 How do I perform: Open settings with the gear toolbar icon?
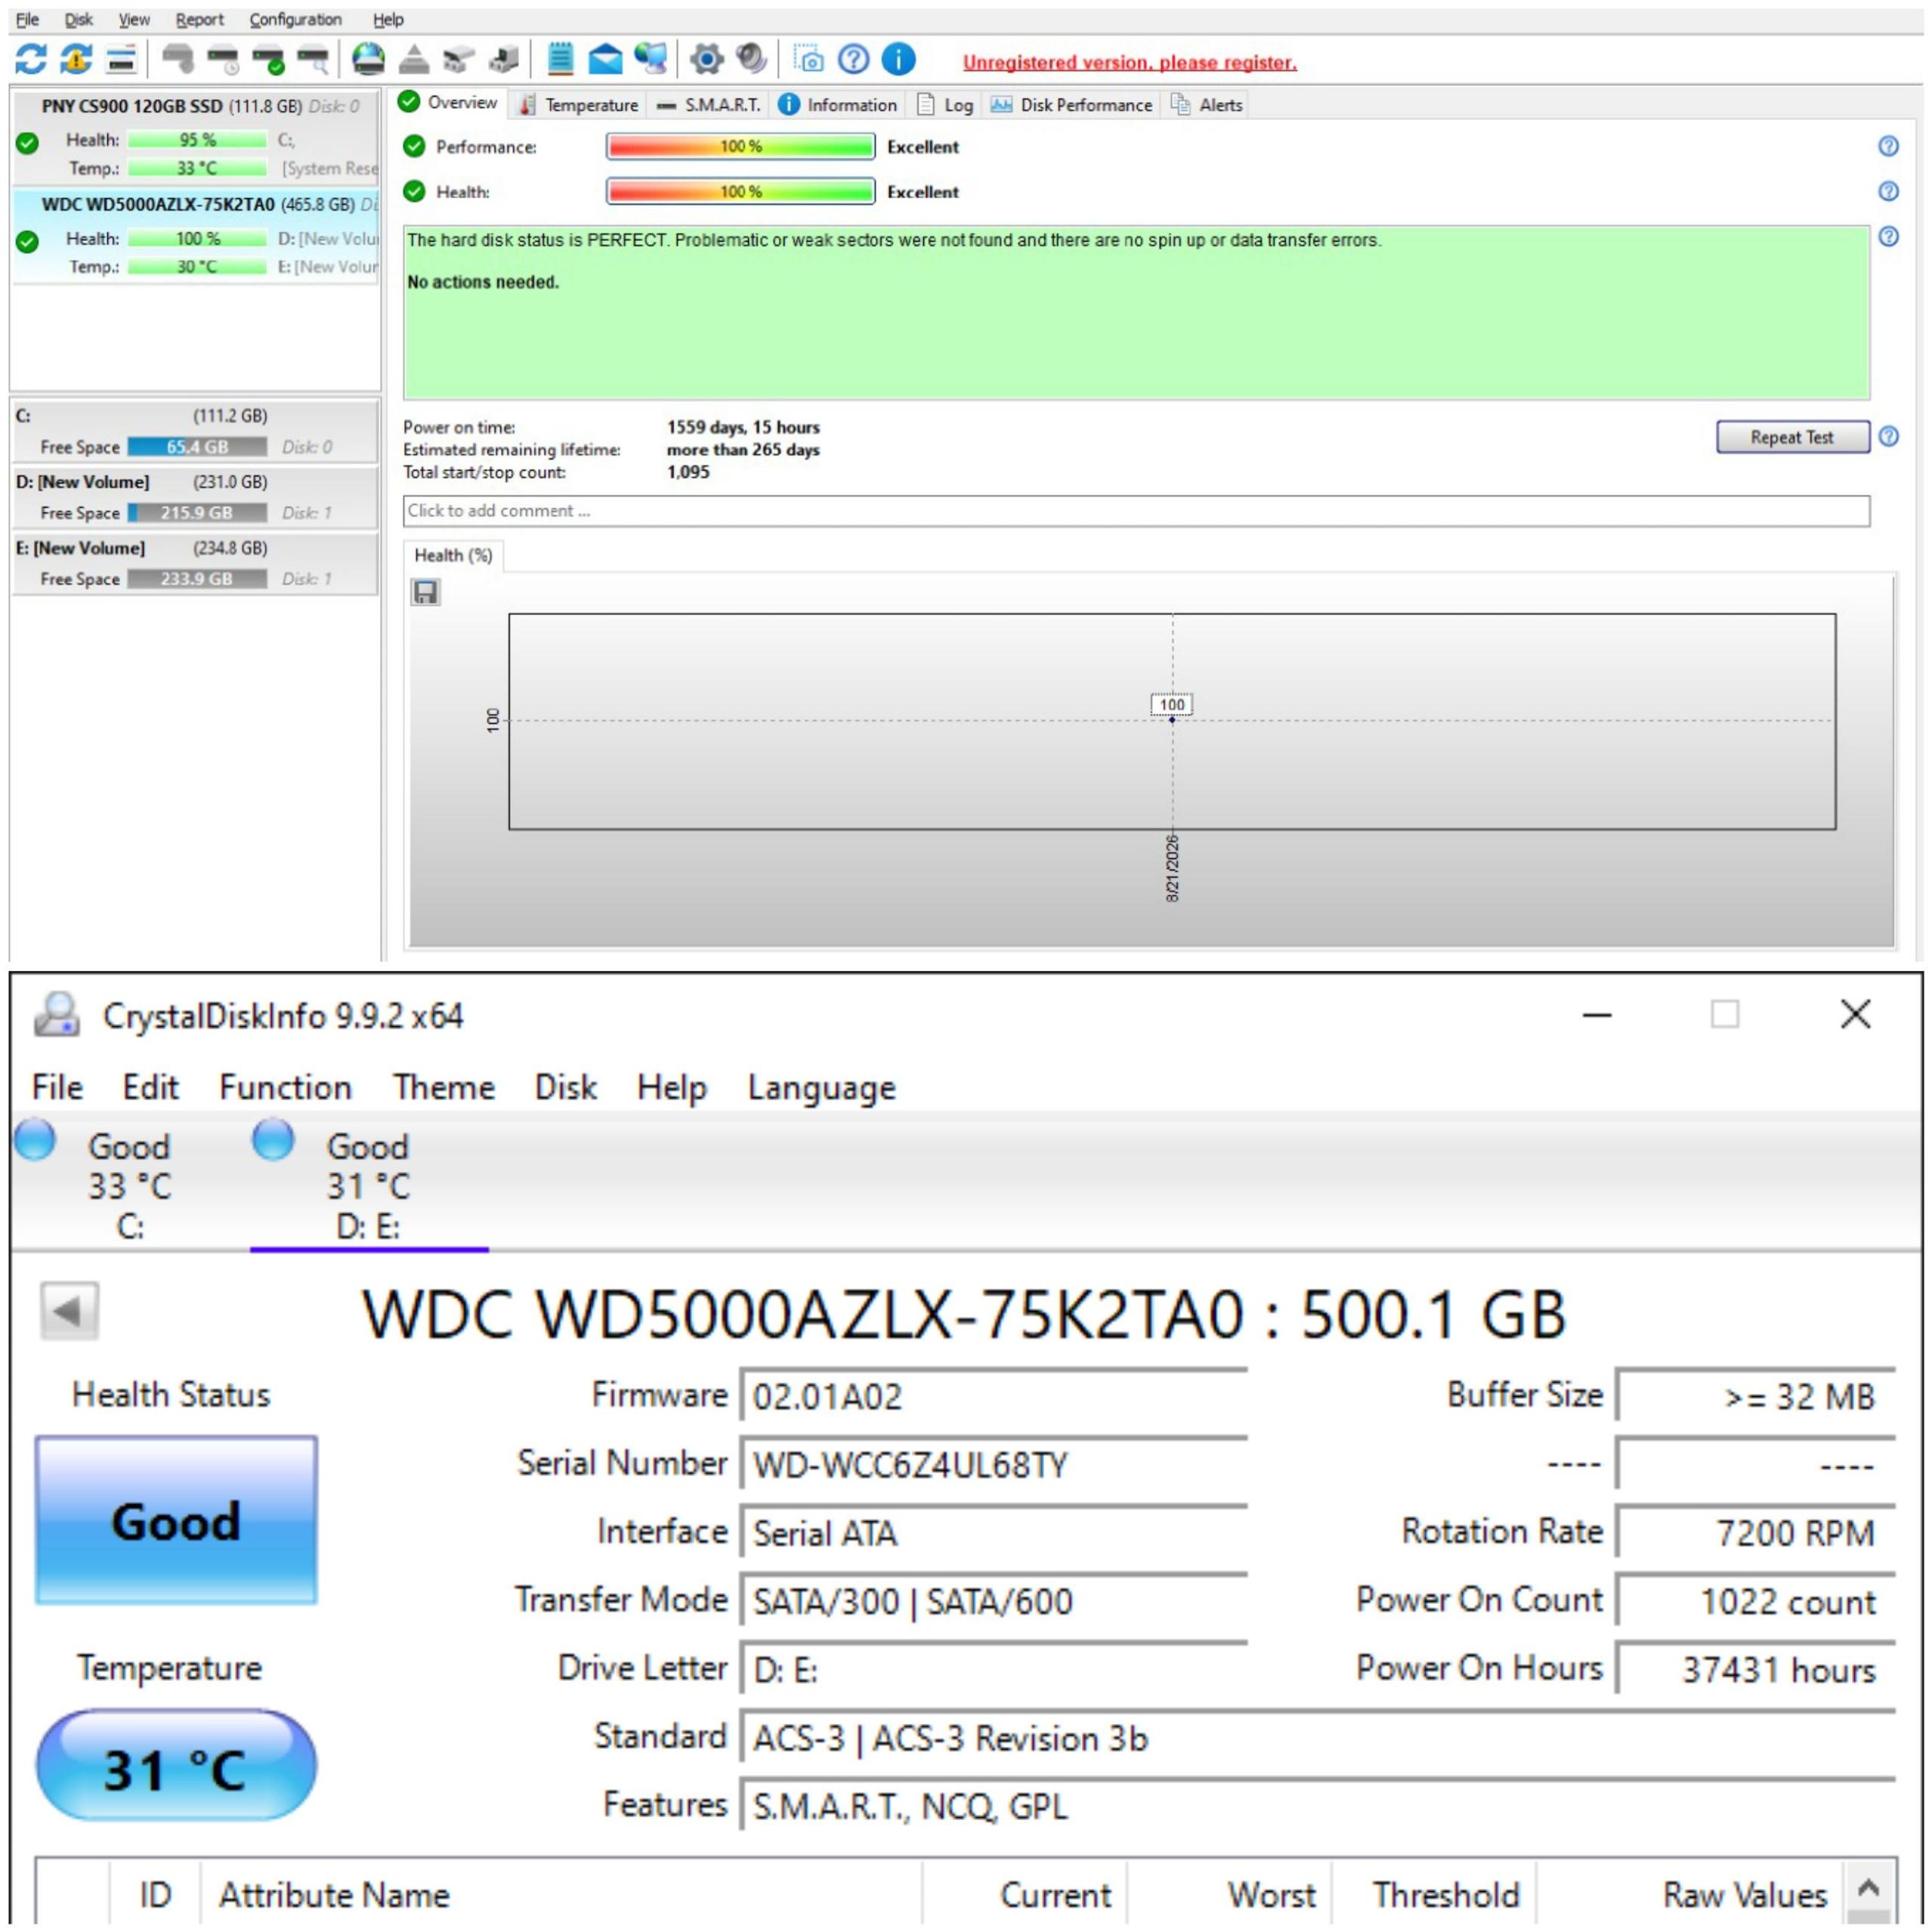[x=707, y=60]
